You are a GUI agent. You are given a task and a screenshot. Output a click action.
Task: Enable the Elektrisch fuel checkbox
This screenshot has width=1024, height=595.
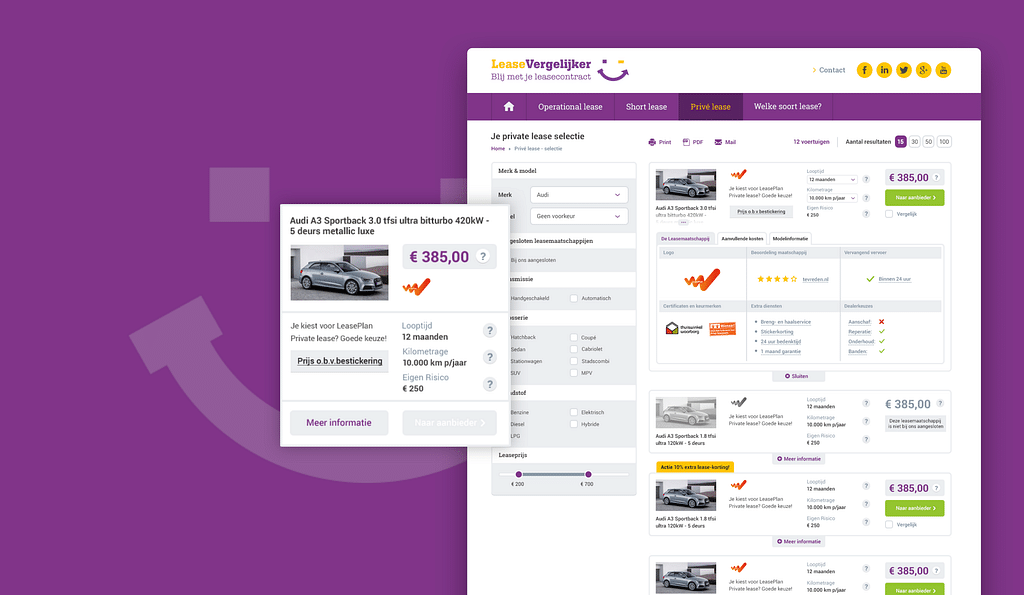pyautogui.click(x=574, y=412)
